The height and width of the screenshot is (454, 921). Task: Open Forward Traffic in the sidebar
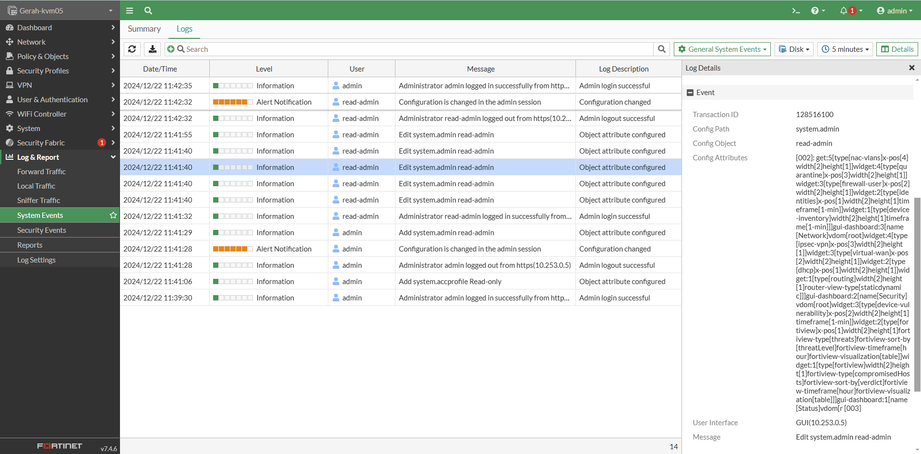[x=41, y=172]
